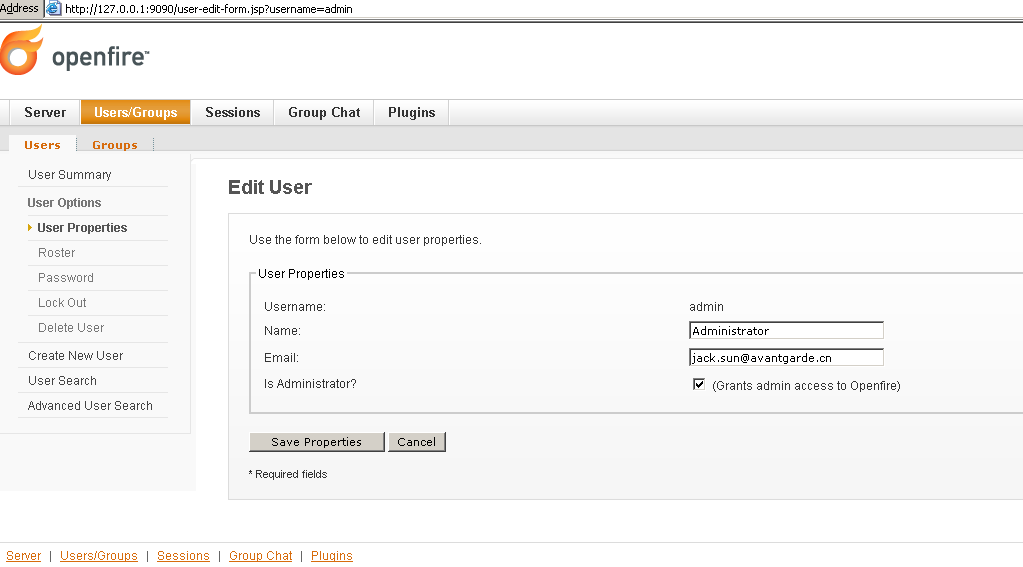This screenshot has width=1023, height=567.
Task: Open the Roster sidebar item
Action: pyautogui.click(x=57, y=253)
